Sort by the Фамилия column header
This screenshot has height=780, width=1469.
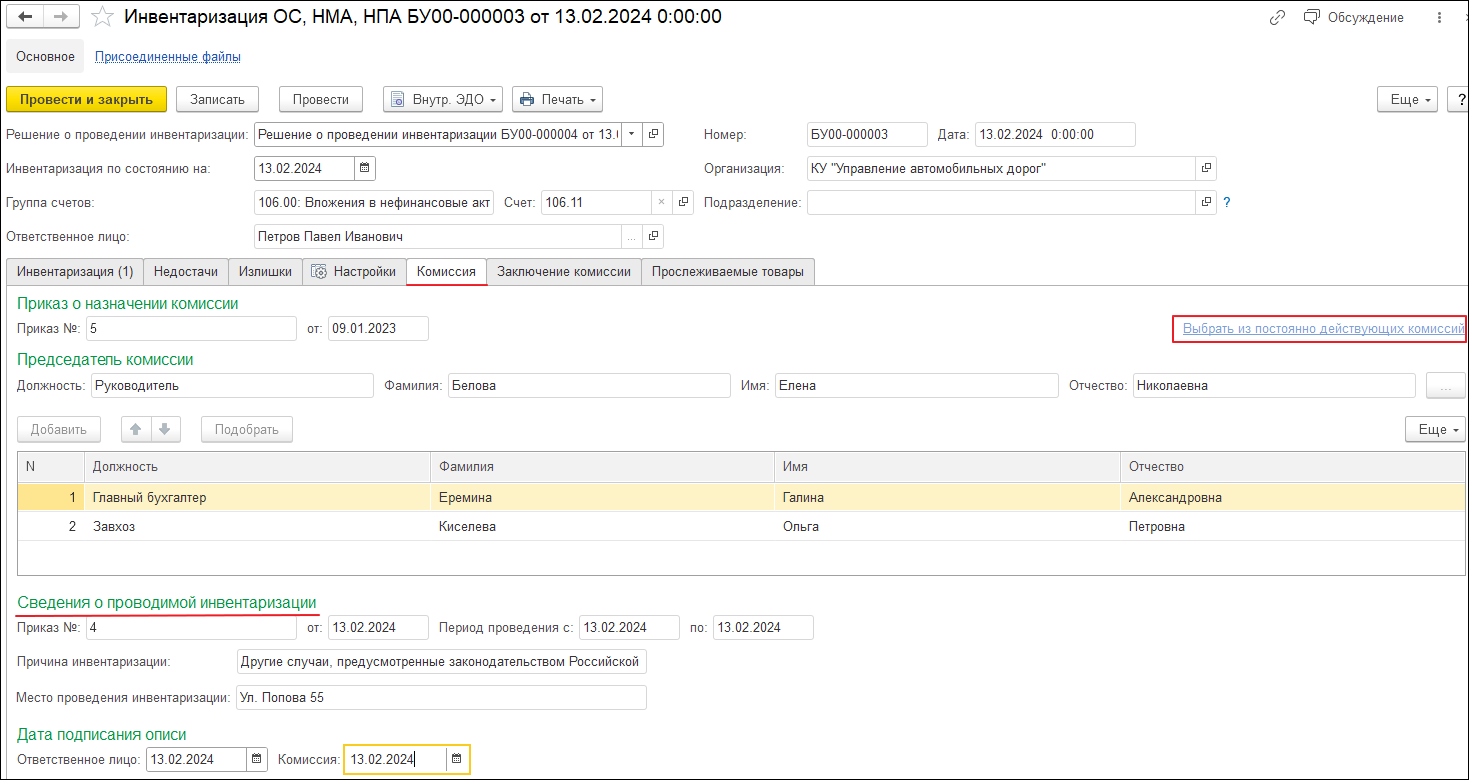pos(602,466)
